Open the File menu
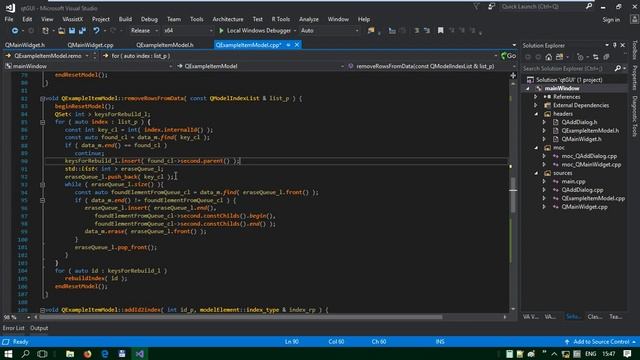The width and height of the screenshot is (640, 360). (9, 19)
